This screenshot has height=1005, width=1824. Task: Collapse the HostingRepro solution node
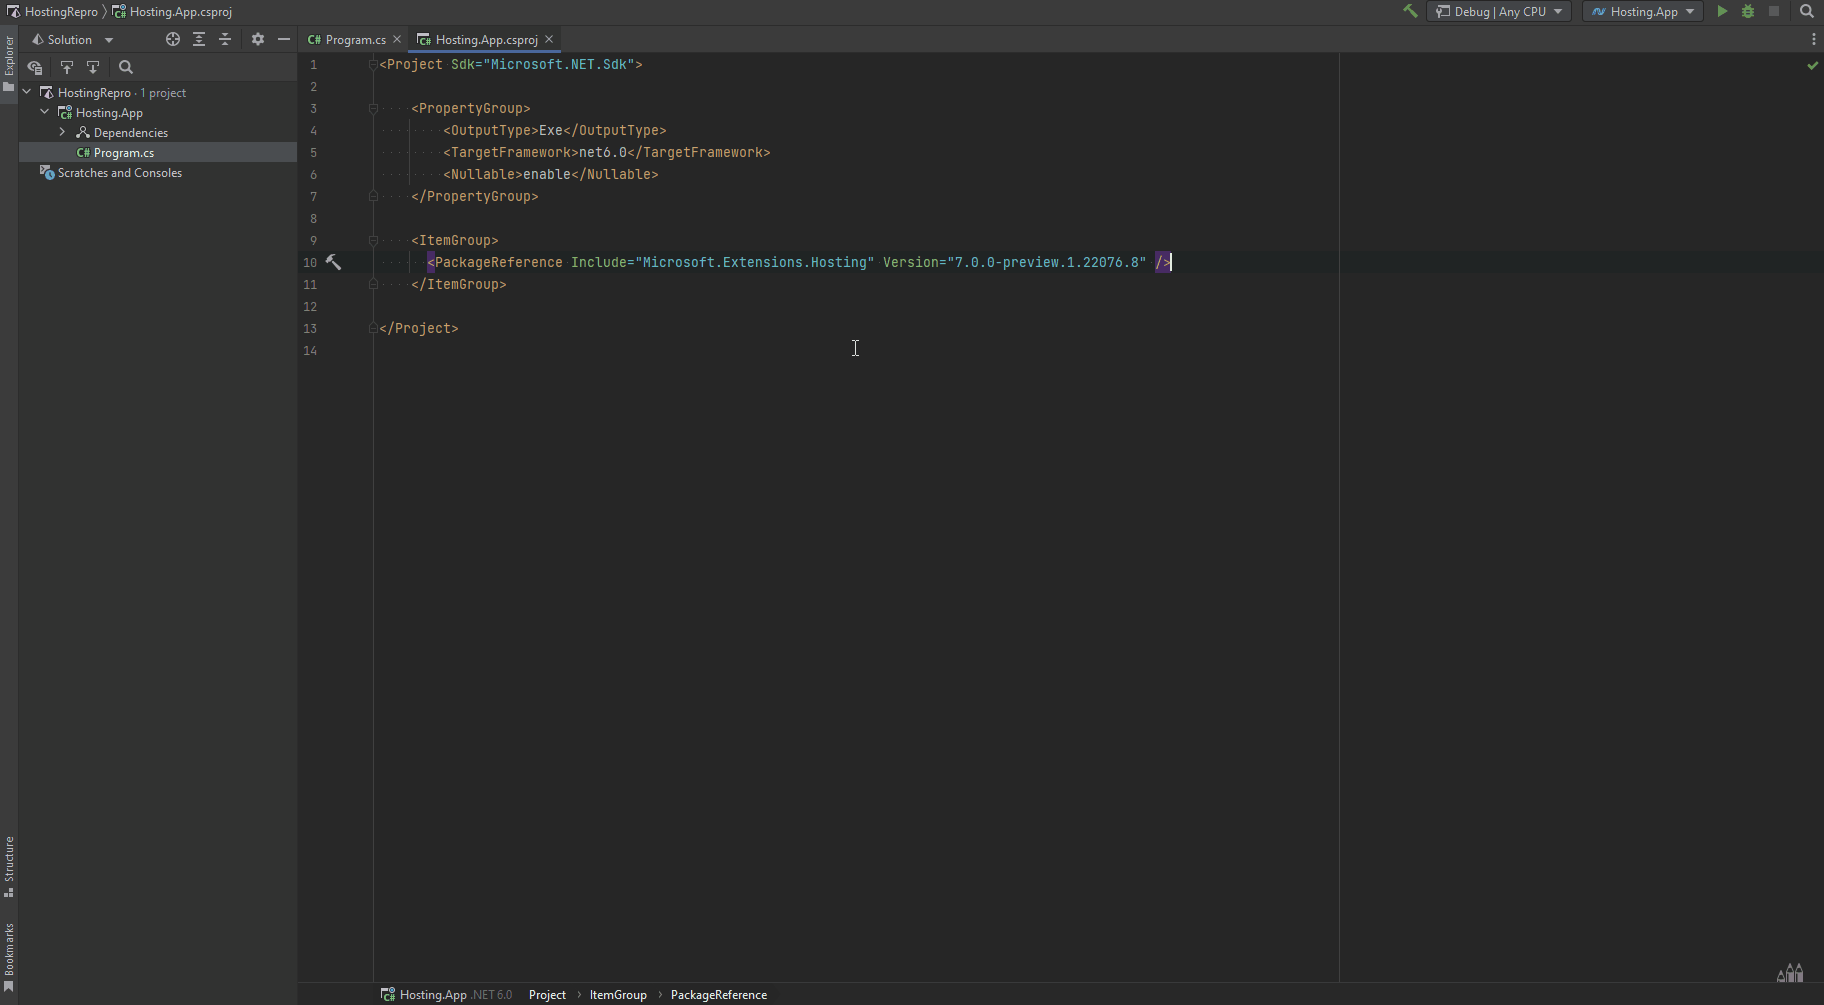pyautogui.click(x=27, y=92)
